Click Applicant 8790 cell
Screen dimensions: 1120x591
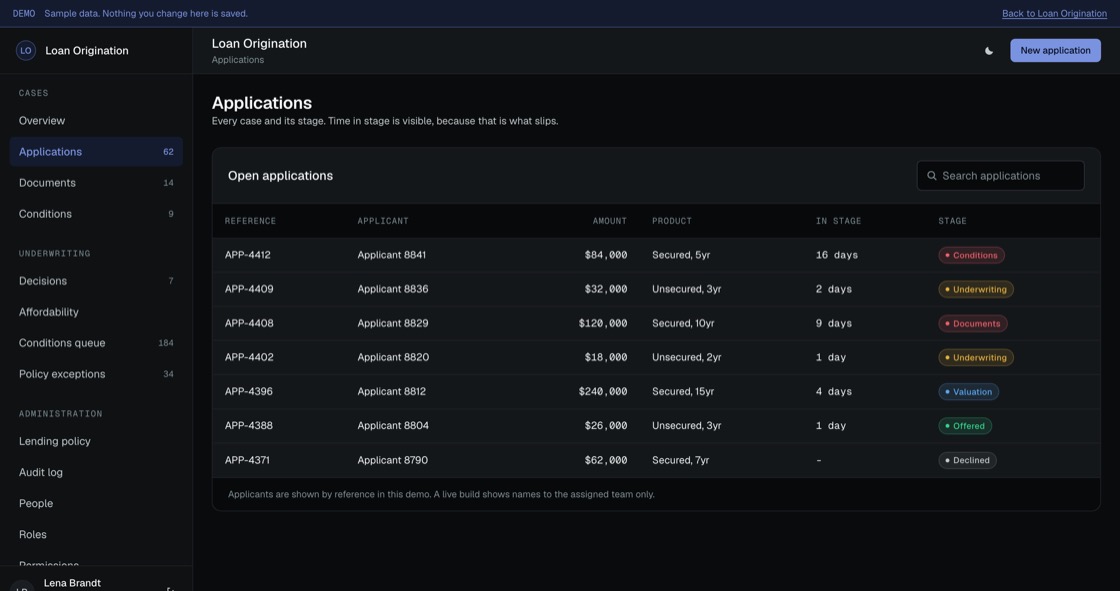click(392, 460)
